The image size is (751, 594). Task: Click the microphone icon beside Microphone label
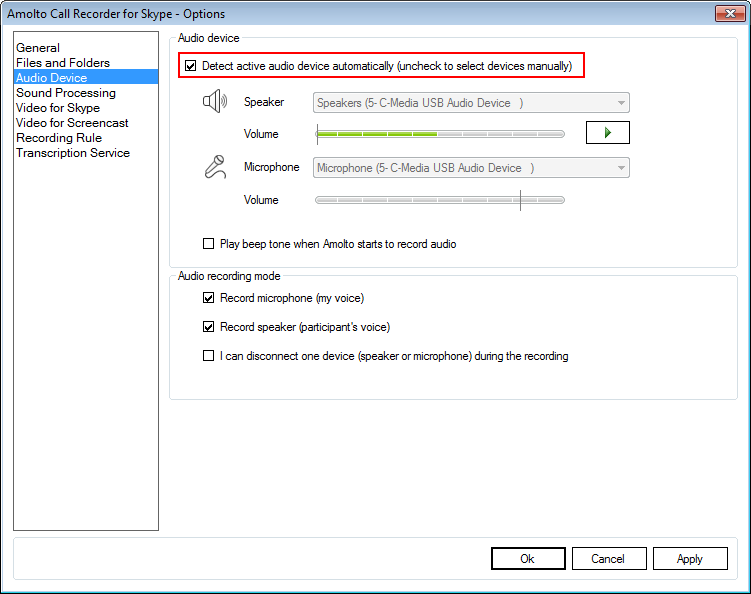215,167
